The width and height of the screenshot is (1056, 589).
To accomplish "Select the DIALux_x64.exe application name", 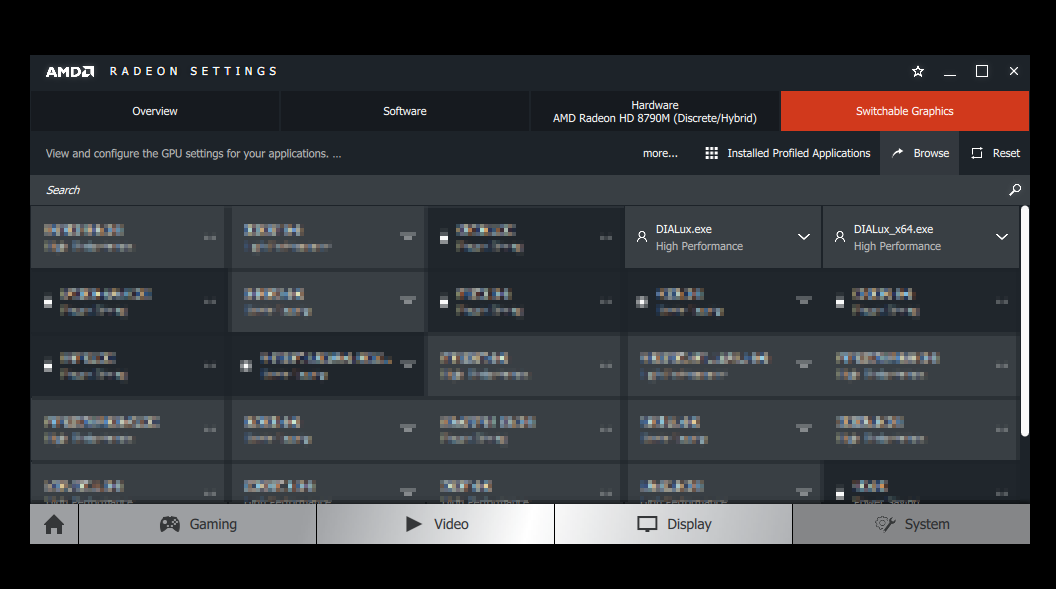I will pos(893,229).
